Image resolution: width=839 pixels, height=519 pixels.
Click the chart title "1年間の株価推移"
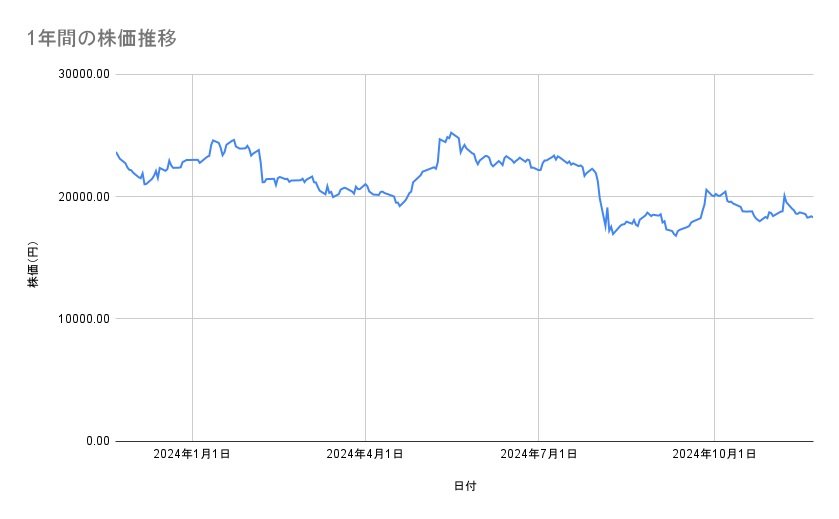coord(103,38)
